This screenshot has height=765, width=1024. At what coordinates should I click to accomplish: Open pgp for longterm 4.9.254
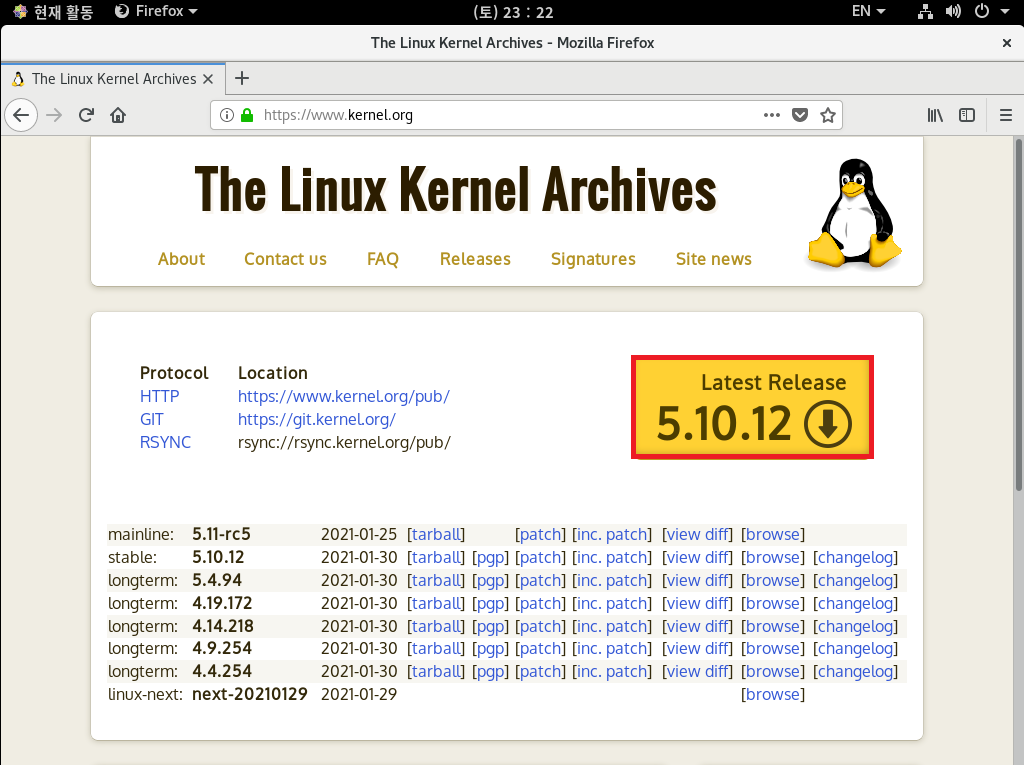tap(490, 649)
